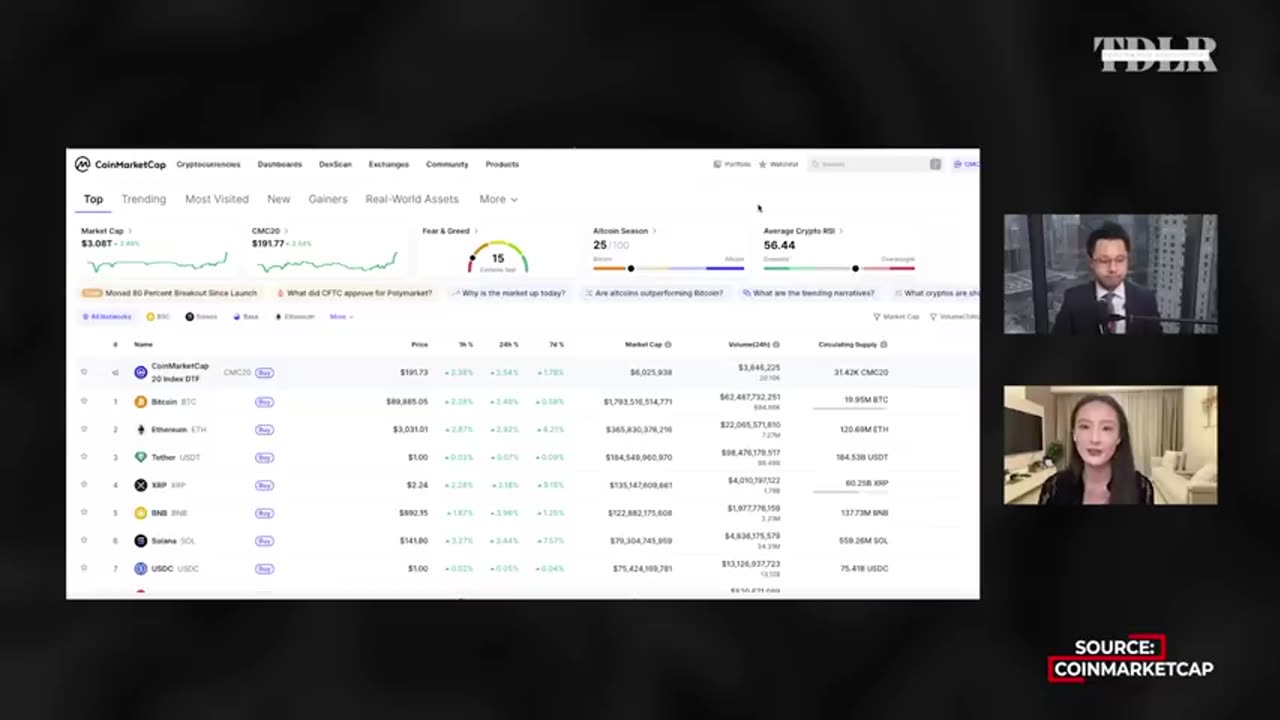Switch to the Real-World Assets tab

[412, 199]
